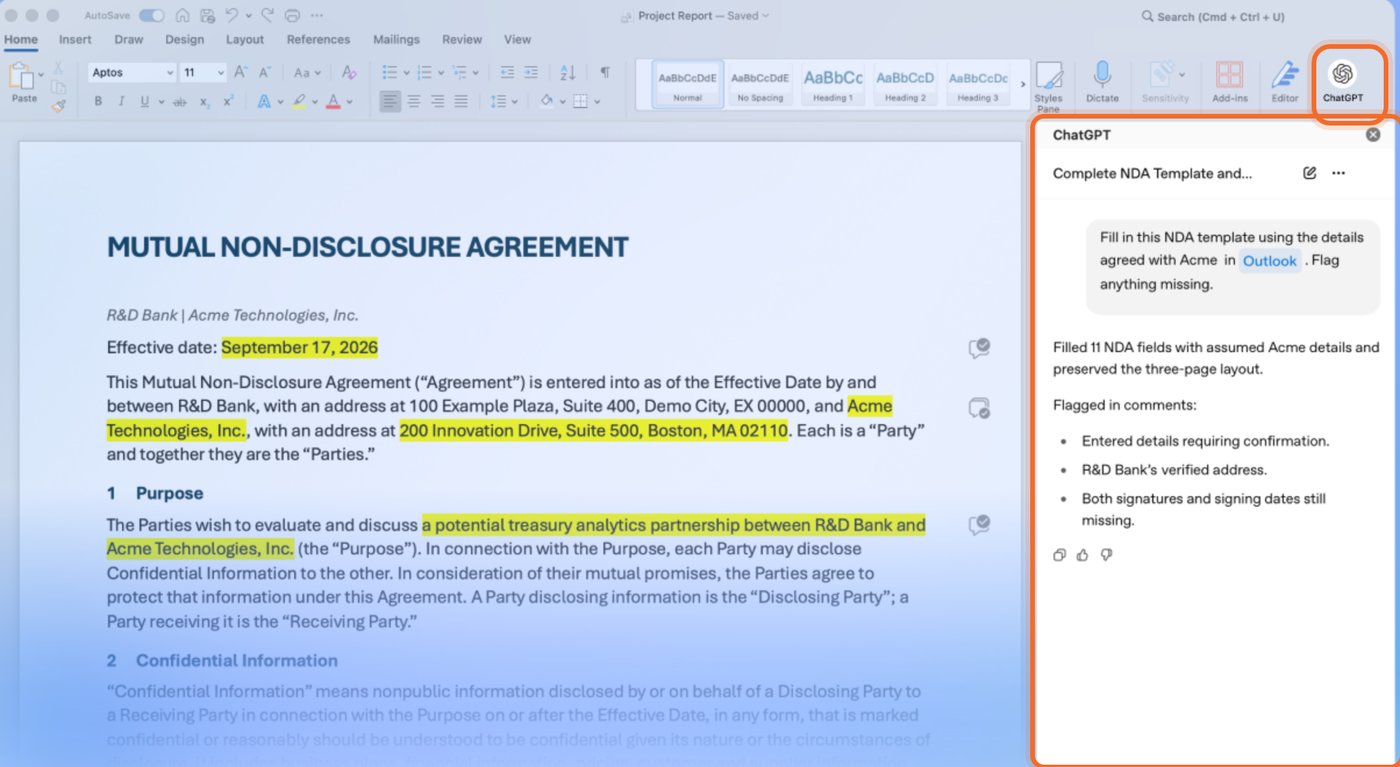Screen dimensions: 1400x767
Task: Increase the font size
Action: point(241,72)
